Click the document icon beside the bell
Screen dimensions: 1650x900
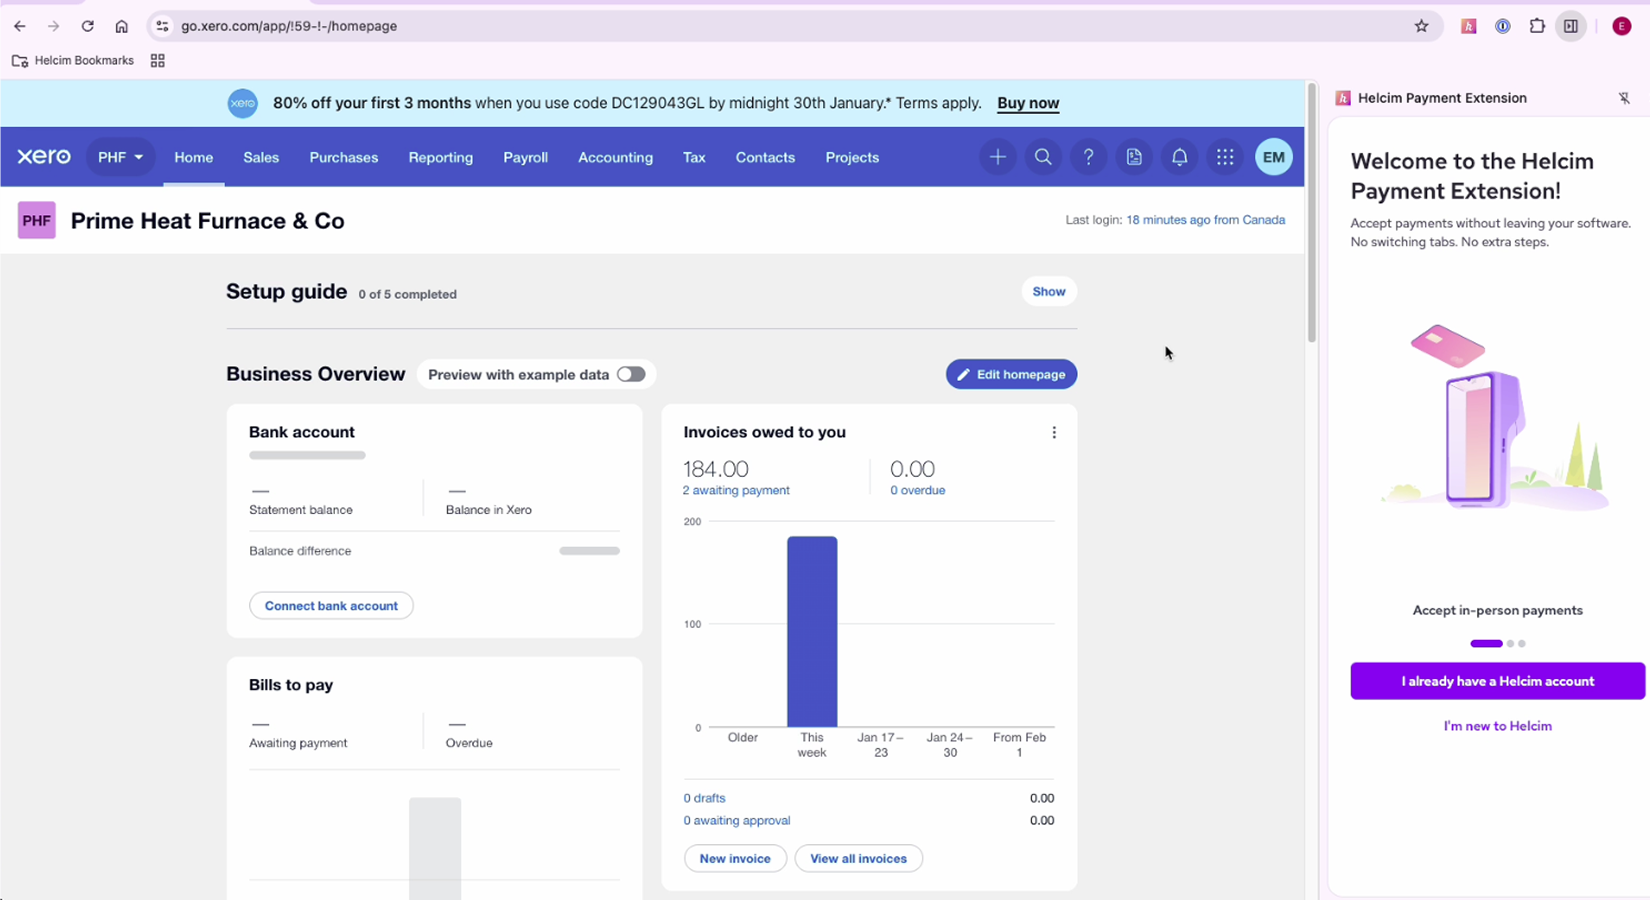click(x=1134, y=157)
